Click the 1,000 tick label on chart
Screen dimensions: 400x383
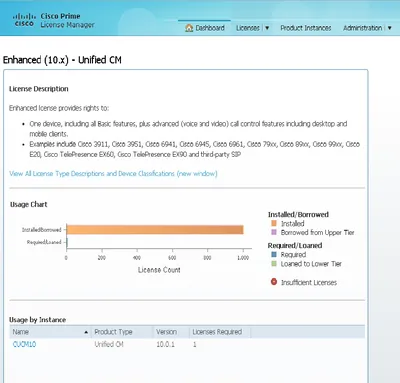[243, 258]
